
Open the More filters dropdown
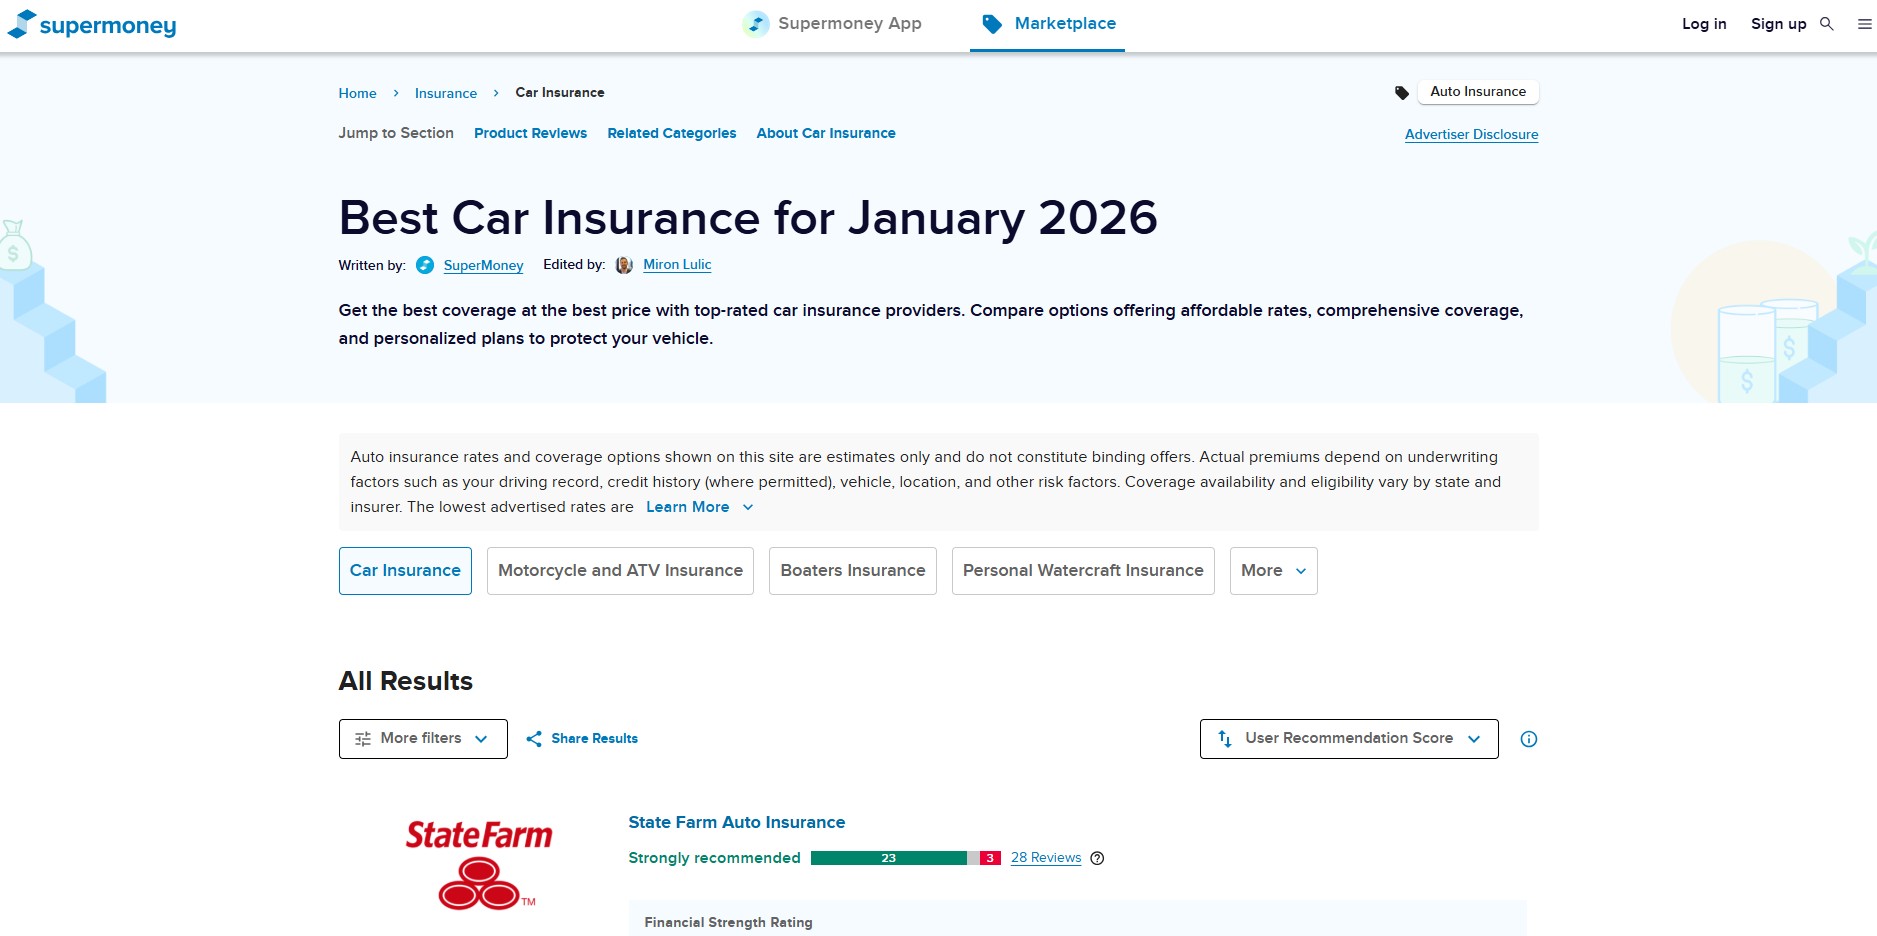pyautogui.click(x=423, y=739)
